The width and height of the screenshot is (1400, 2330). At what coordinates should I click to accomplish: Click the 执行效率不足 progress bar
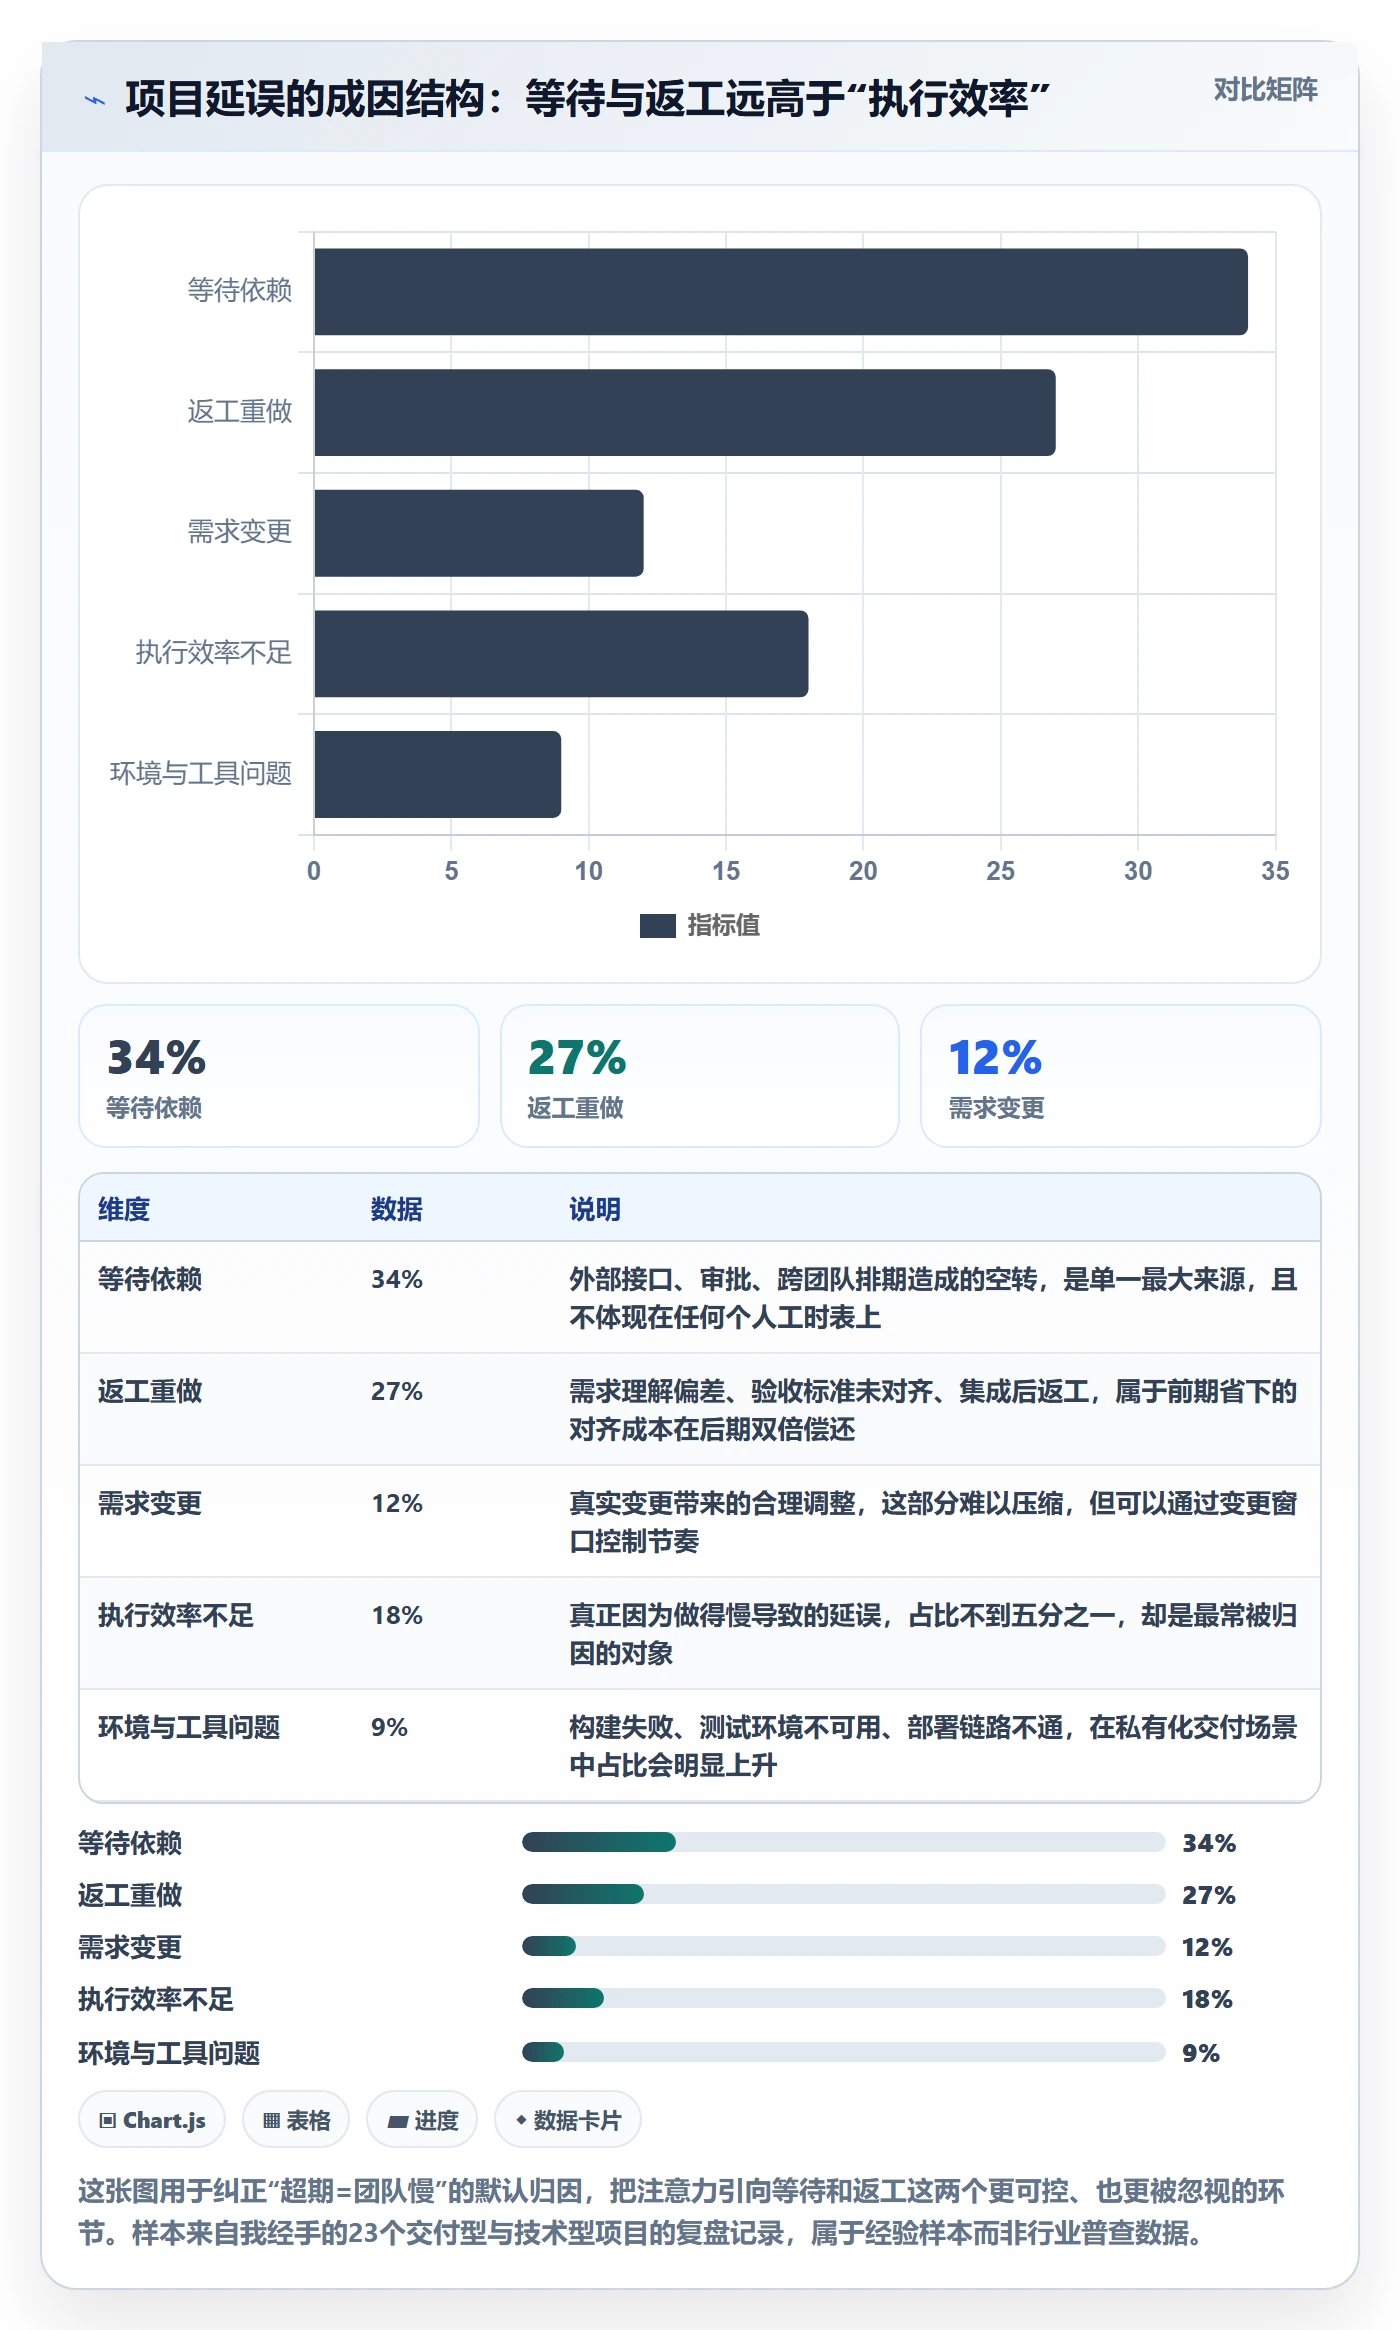click(844, 1998)
